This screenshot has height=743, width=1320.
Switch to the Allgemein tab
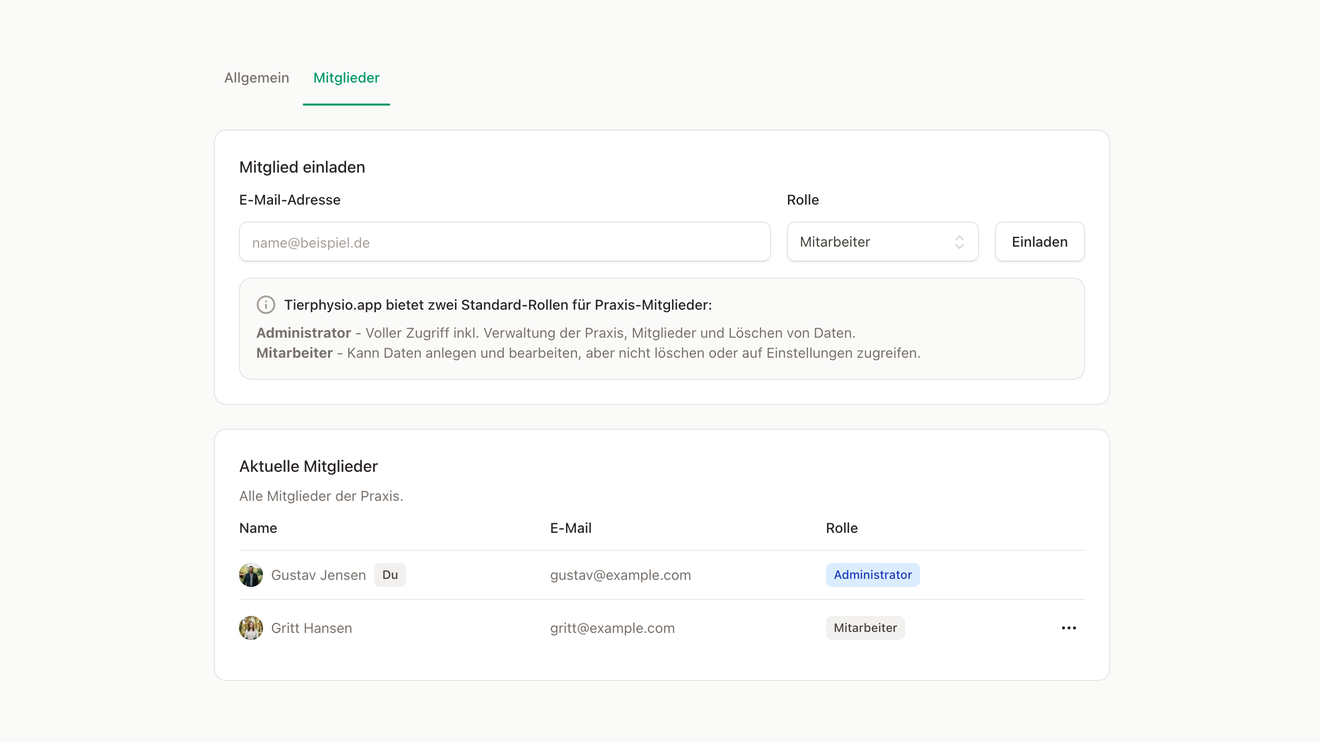click(256, 78)
